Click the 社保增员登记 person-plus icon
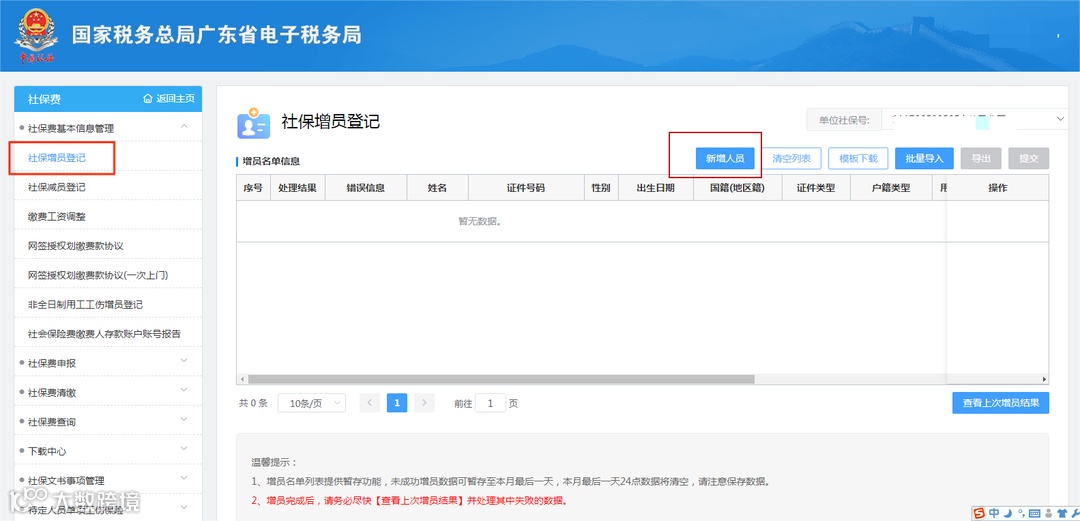The image size is (1080, 521). point(253,123)
